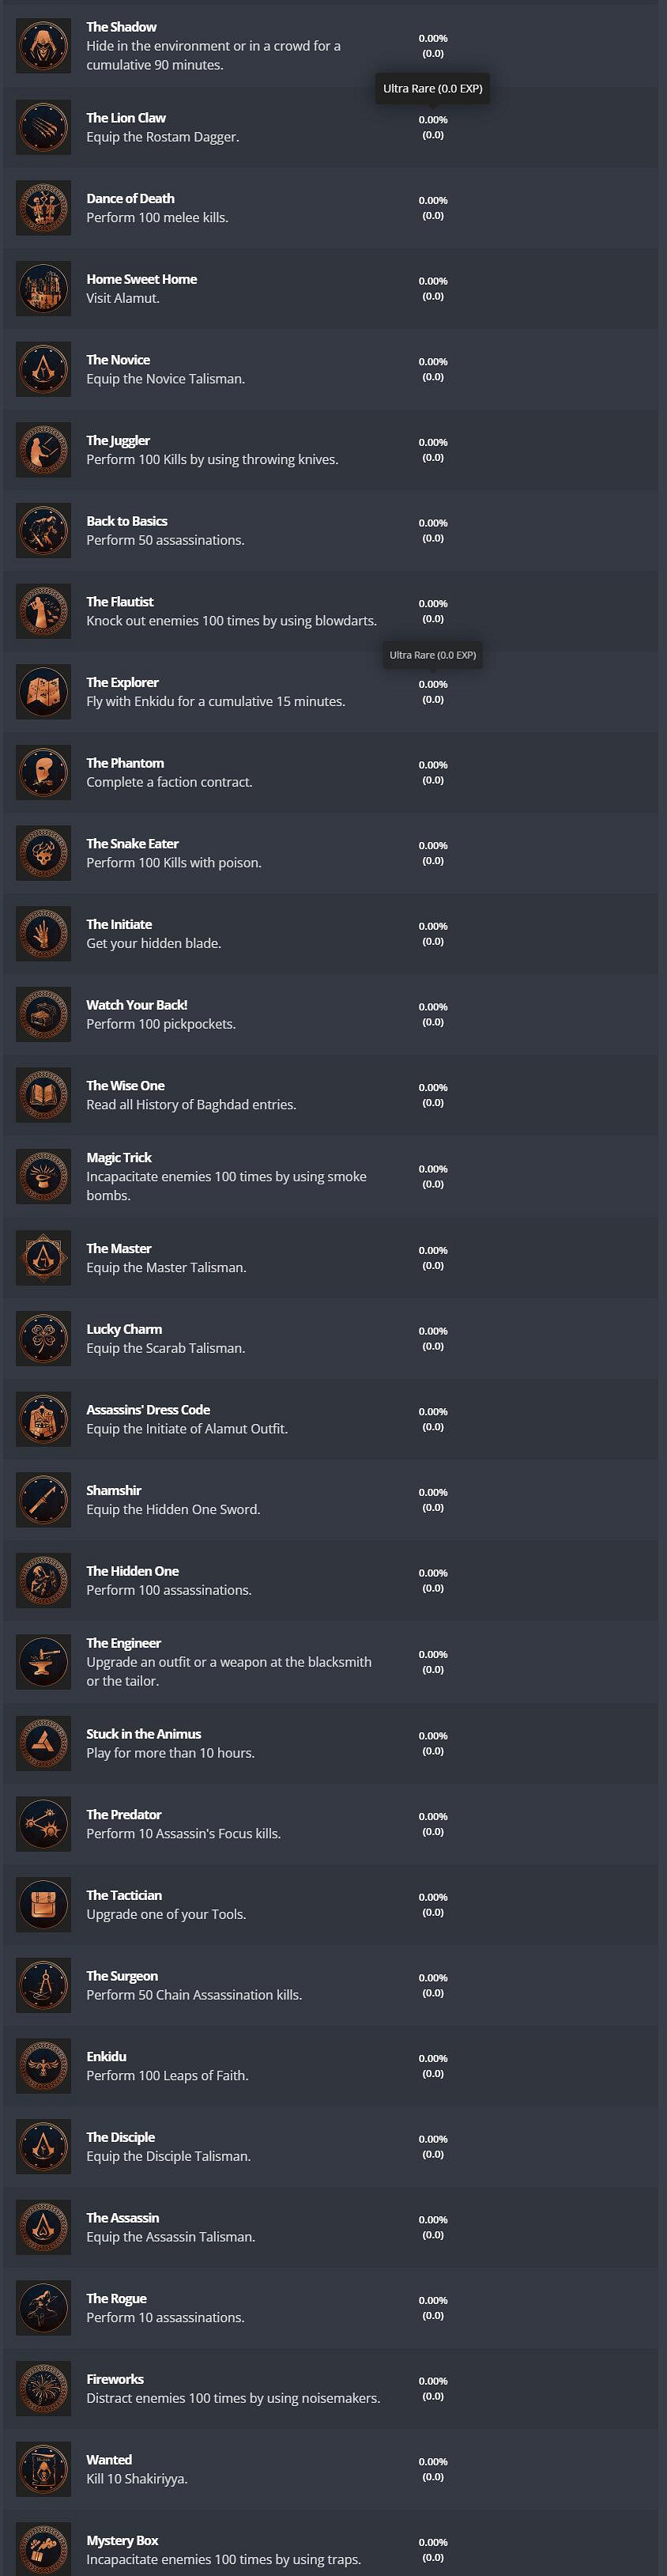
Task: Select the Dance of Death badge icon
Action: (43, 208)
